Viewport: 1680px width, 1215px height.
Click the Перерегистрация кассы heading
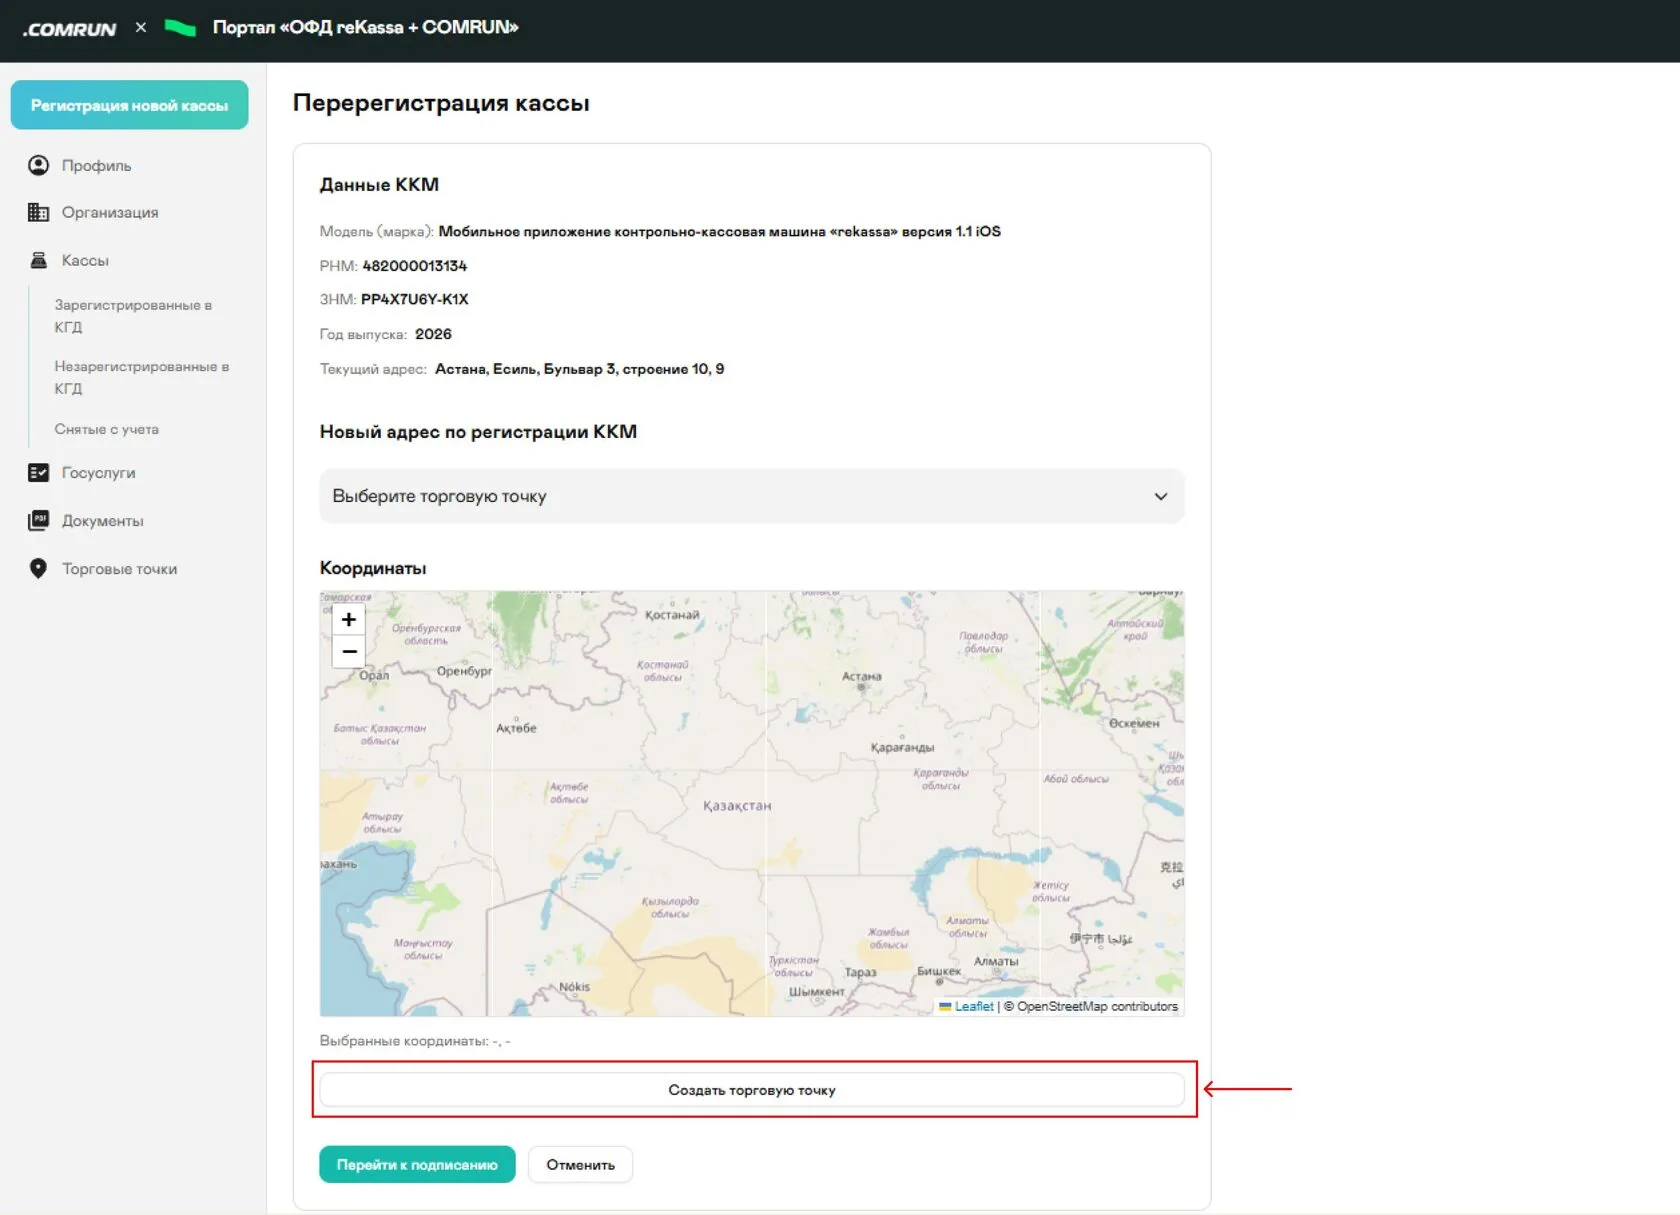pos(441,103)
